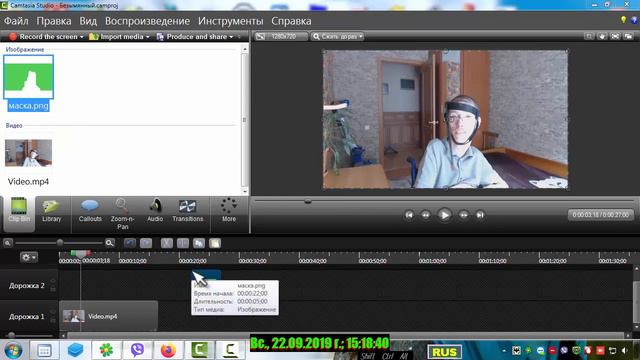Click the cut (scissors) timeline button
This screenshot has width=640, height=360.
(x=167, y=243)
